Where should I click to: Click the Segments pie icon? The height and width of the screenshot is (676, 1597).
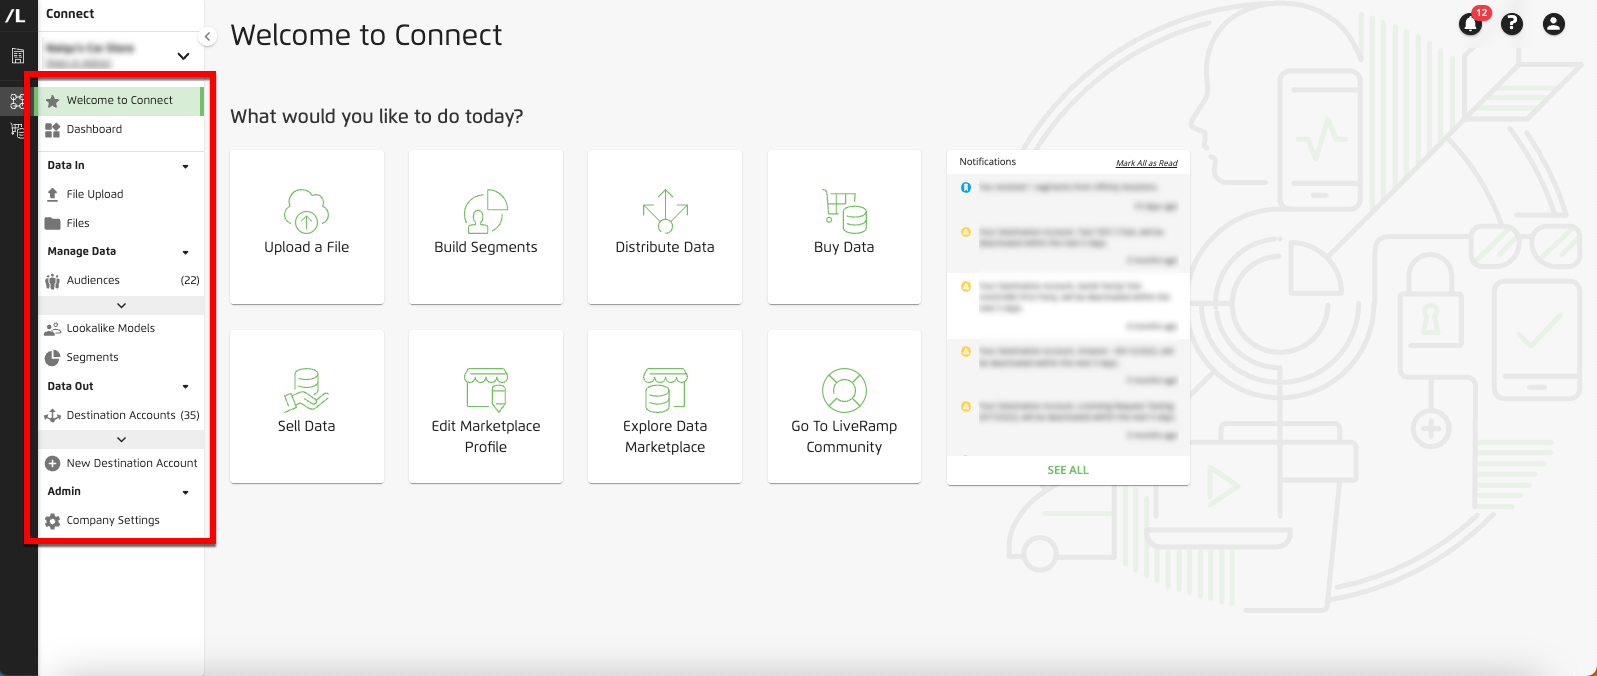[x=53, y=358]
